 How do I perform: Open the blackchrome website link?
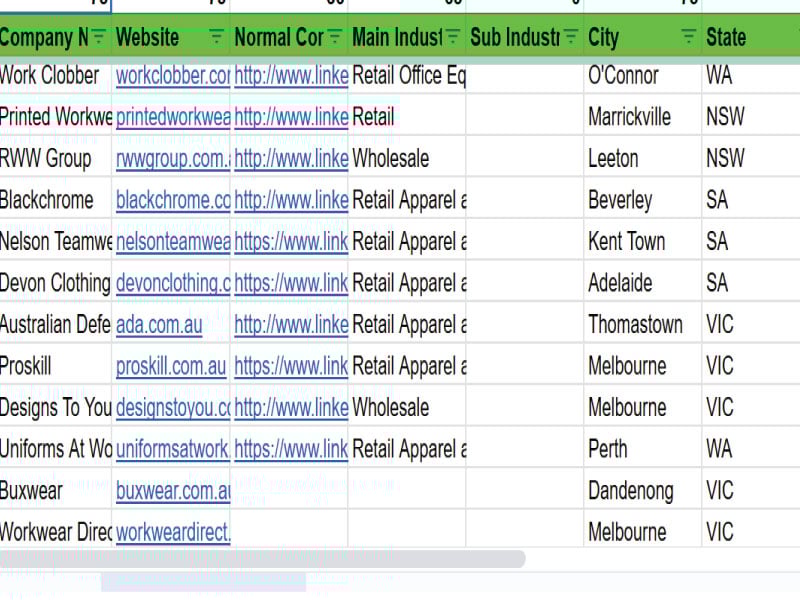click(173, 200)
